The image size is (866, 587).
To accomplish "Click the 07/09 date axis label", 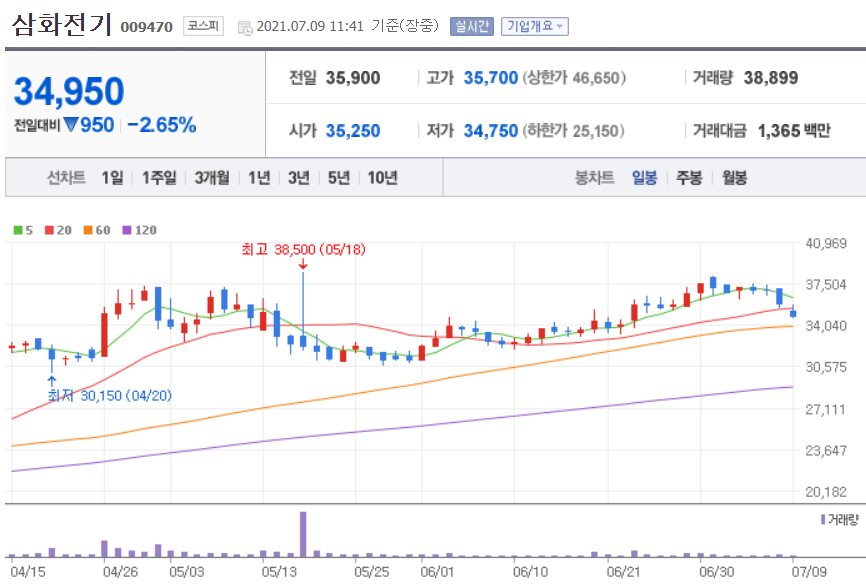I will tap(809, 572).
